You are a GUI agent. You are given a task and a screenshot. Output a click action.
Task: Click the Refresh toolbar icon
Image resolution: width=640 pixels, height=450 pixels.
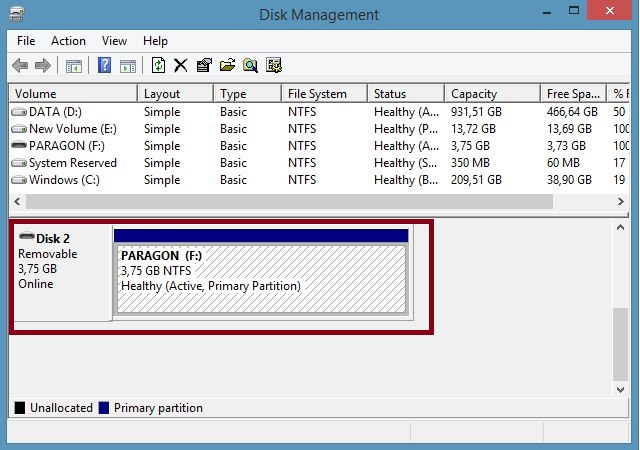click(158, 65)
